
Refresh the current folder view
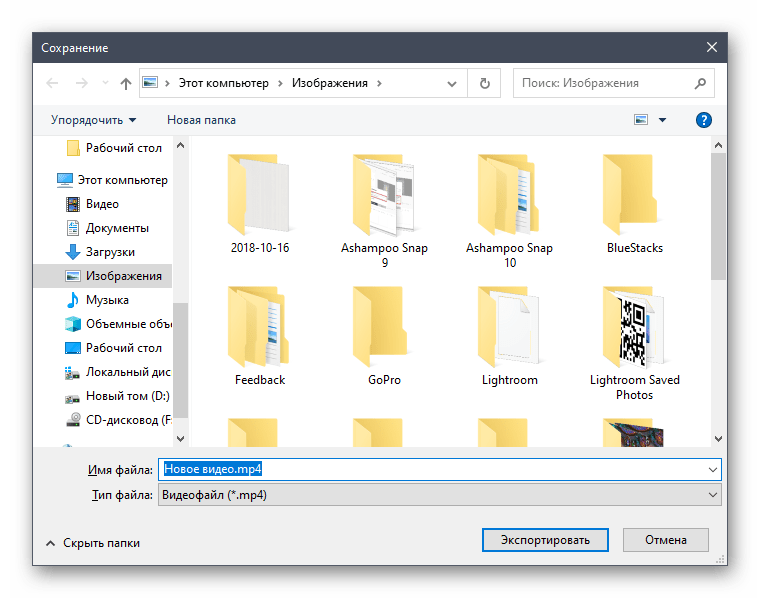pyautogui.click(x=484, y=83)
